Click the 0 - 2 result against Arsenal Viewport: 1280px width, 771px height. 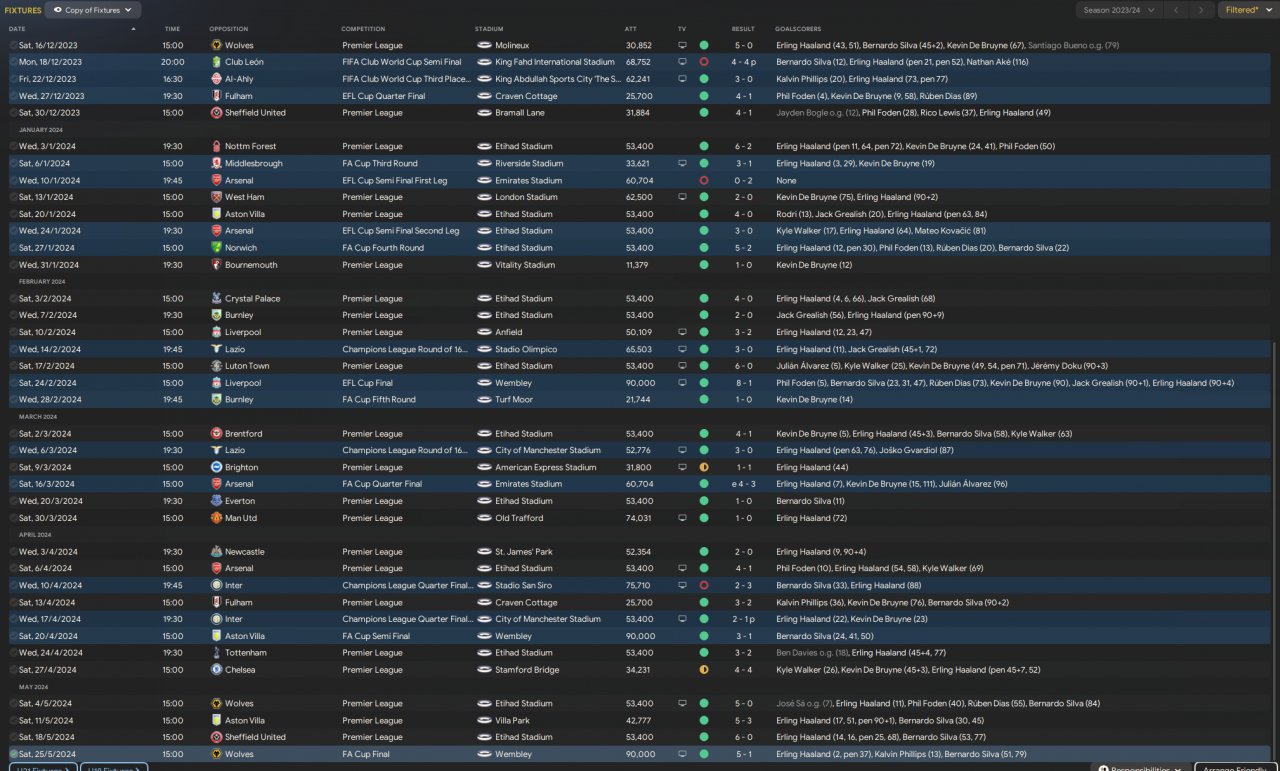click(743, 181)
